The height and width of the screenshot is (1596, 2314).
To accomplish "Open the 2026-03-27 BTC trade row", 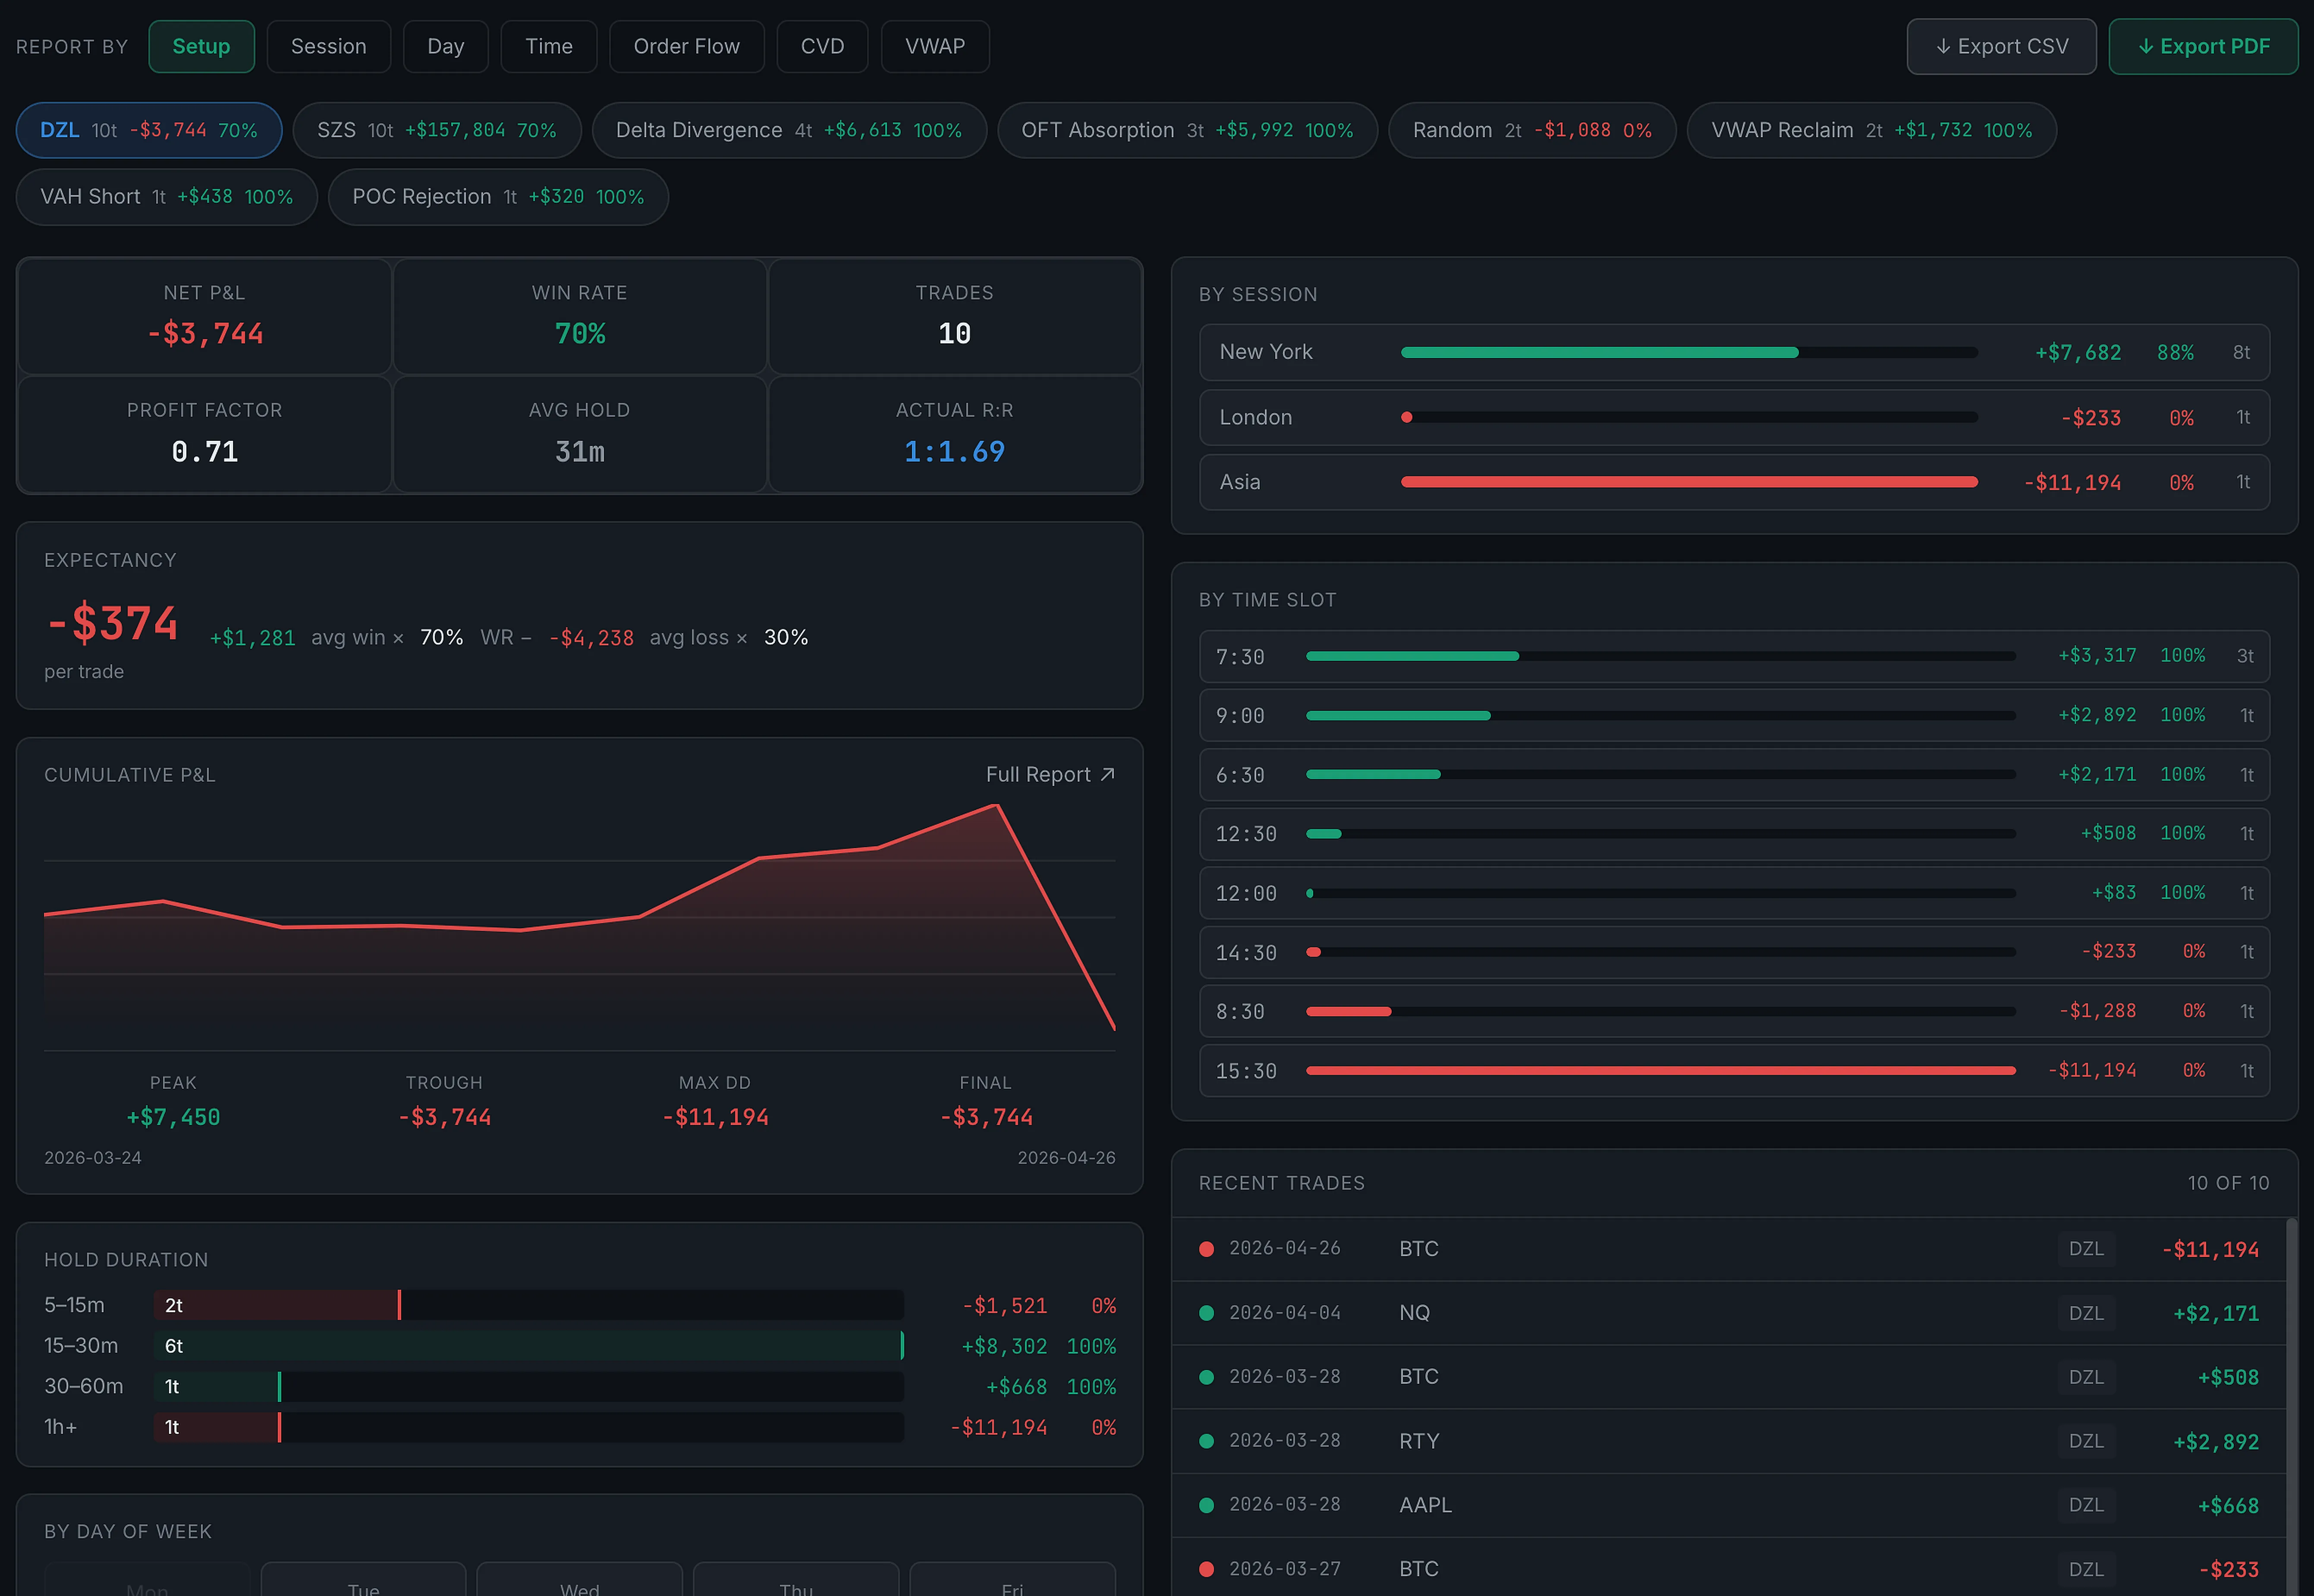I will click(1728, 1568).
